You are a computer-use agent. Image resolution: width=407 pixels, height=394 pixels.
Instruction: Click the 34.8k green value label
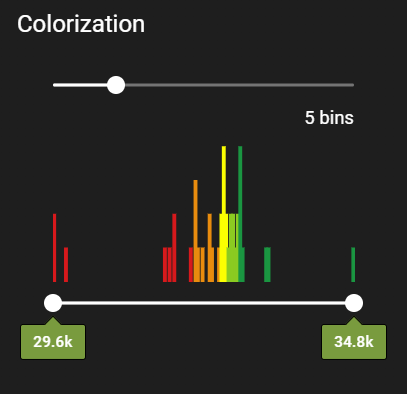coord(354,342)
